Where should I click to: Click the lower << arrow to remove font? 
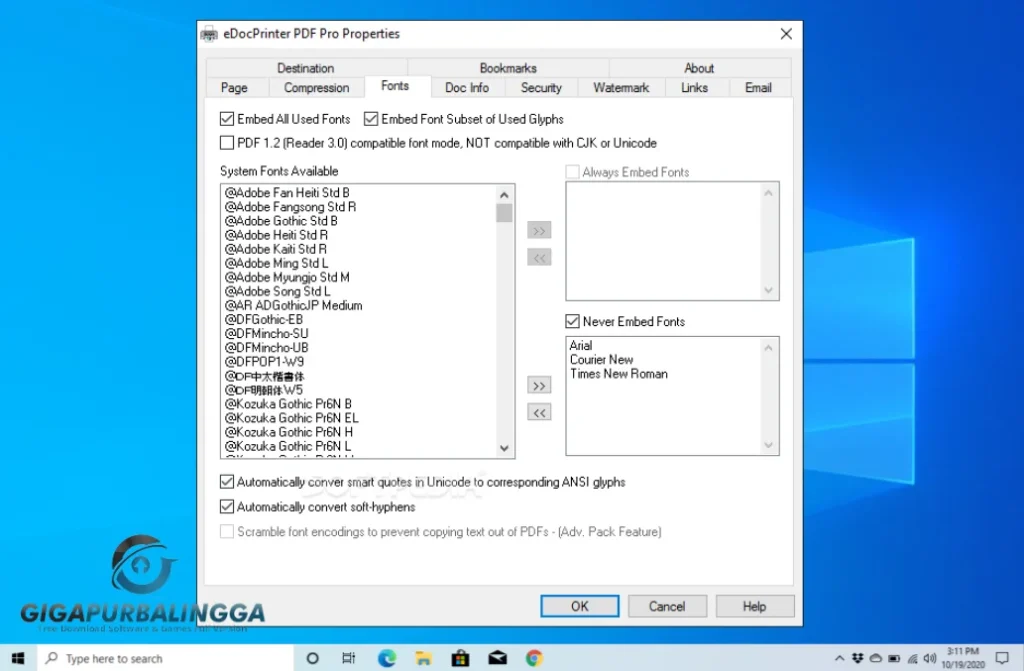pyautogui.click(x=539, y=412)
